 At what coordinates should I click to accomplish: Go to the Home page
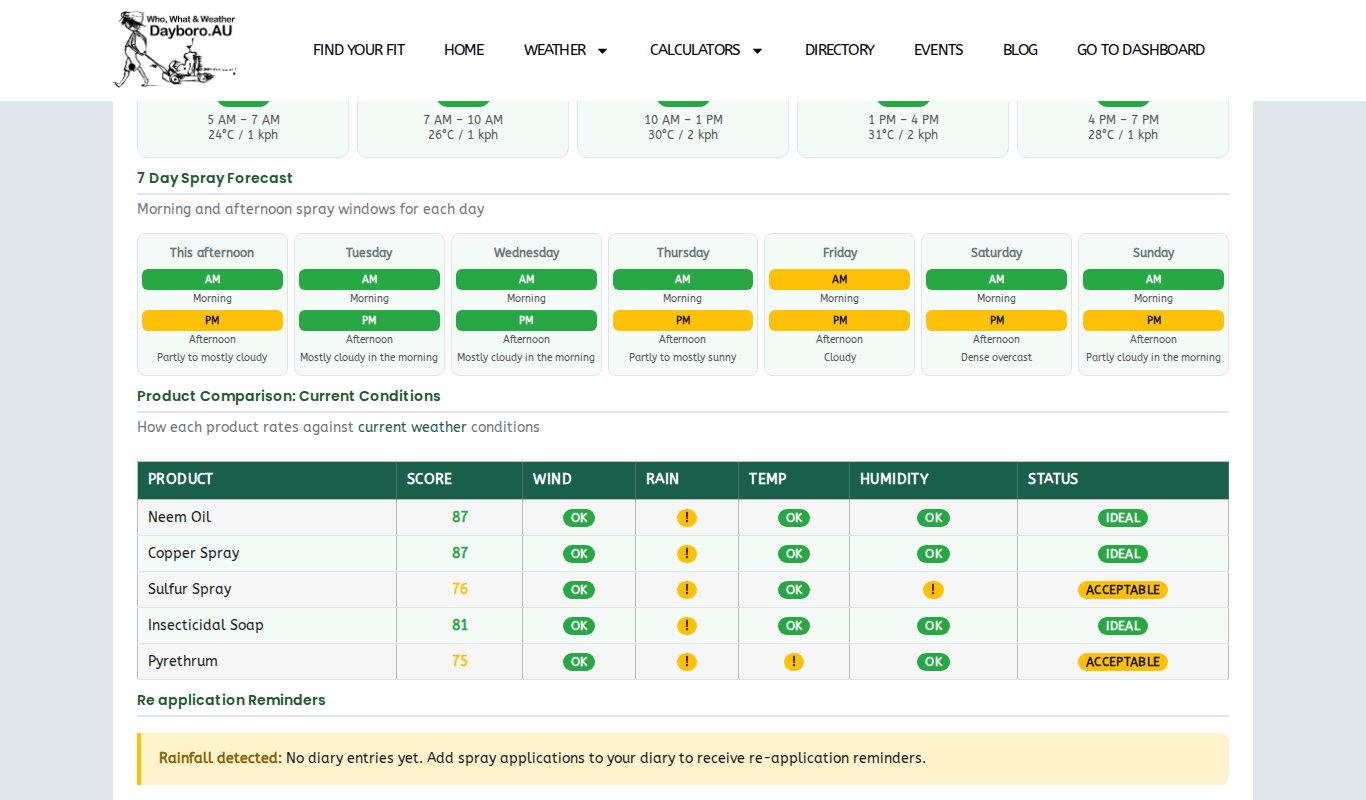pos(464,50)
